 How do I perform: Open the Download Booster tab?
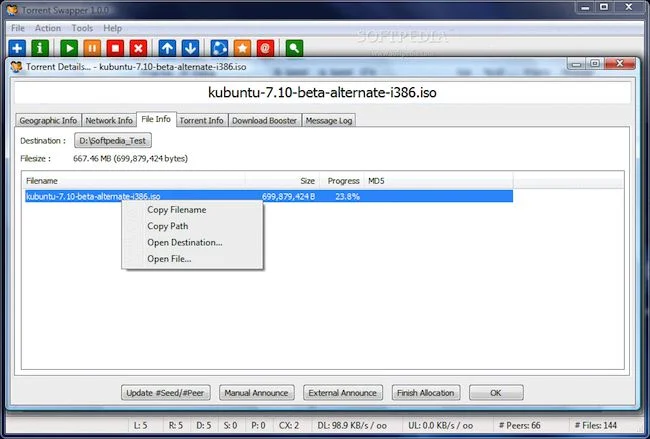[264, 120]
